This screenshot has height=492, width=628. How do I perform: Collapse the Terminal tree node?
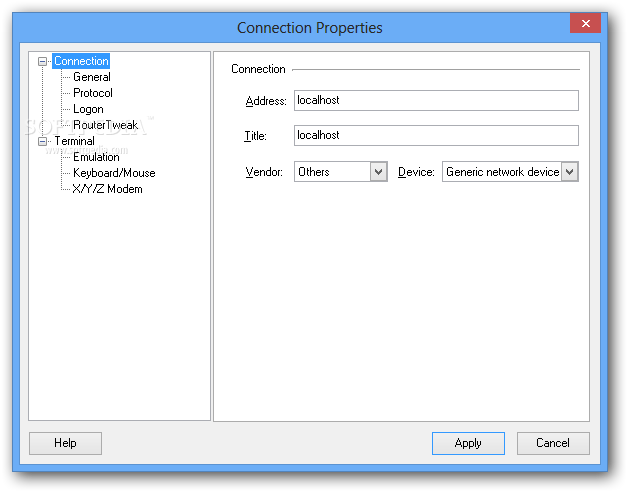[x=42, y=141]
